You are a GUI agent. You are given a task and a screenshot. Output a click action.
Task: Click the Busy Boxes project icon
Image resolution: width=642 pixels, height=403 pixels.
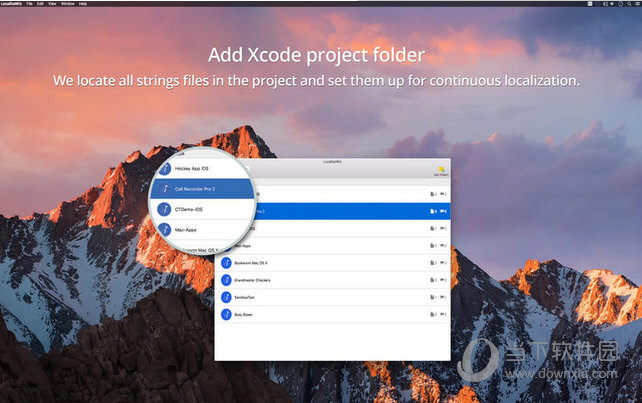(226, 315)
